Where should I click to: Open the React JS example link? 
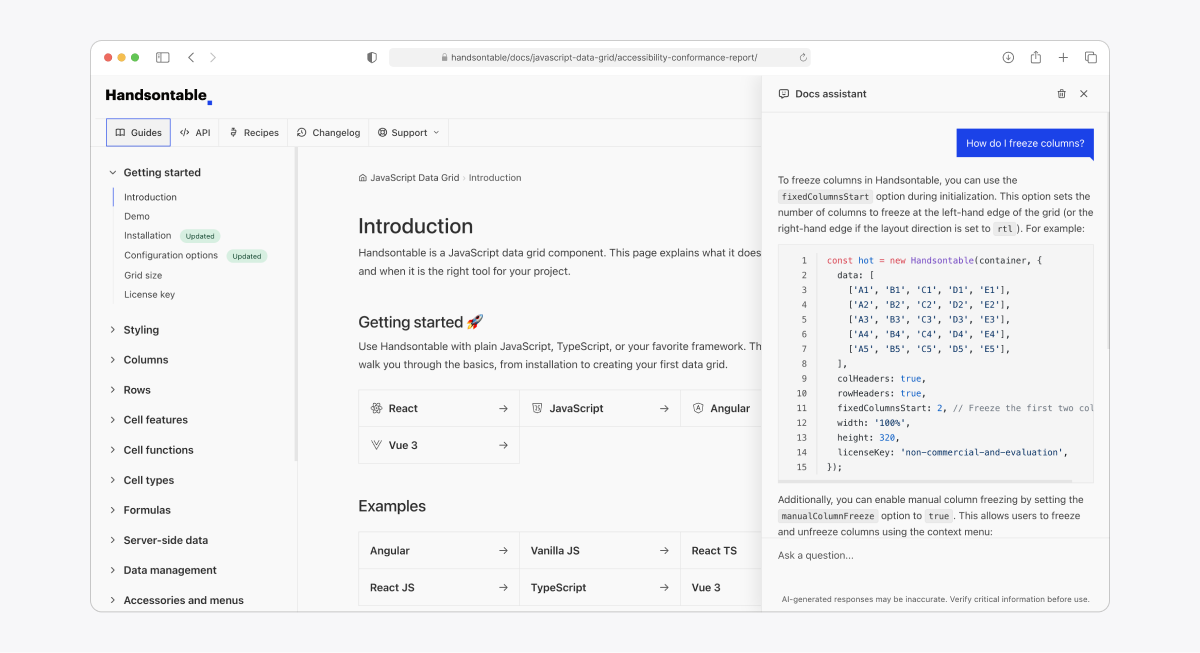tap(439, 588)
